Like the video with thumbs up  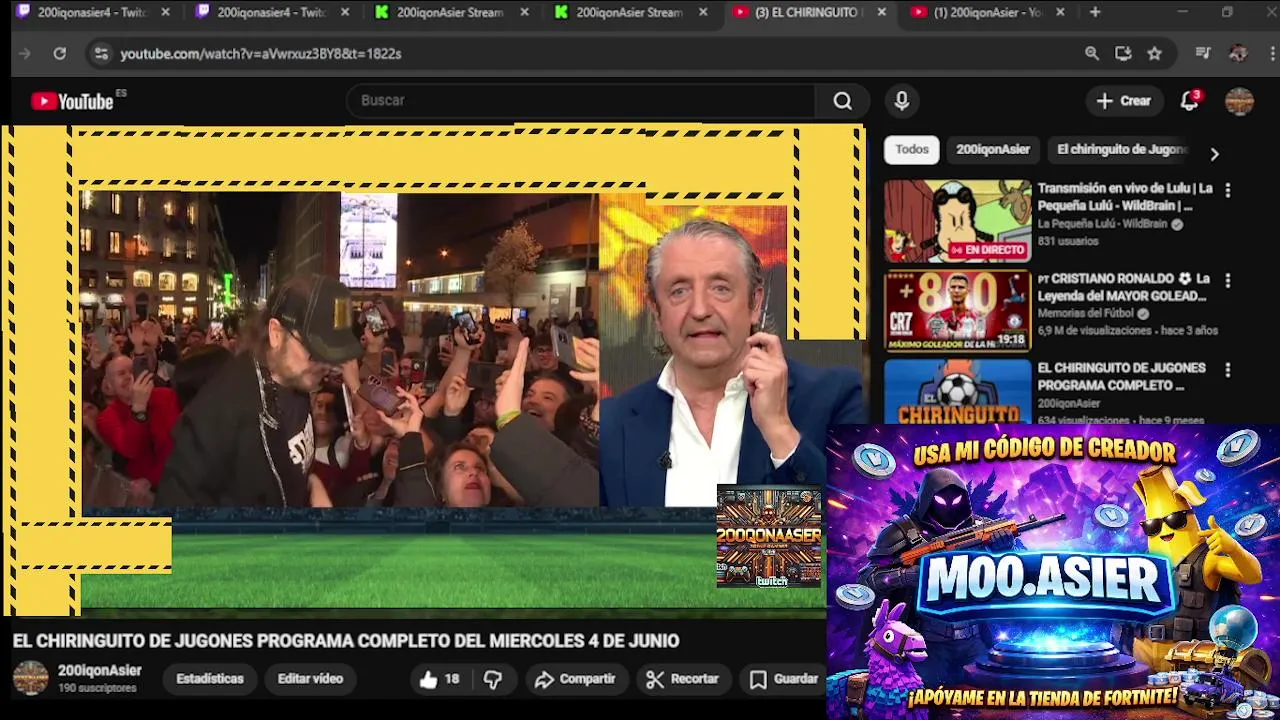(438, 679)
